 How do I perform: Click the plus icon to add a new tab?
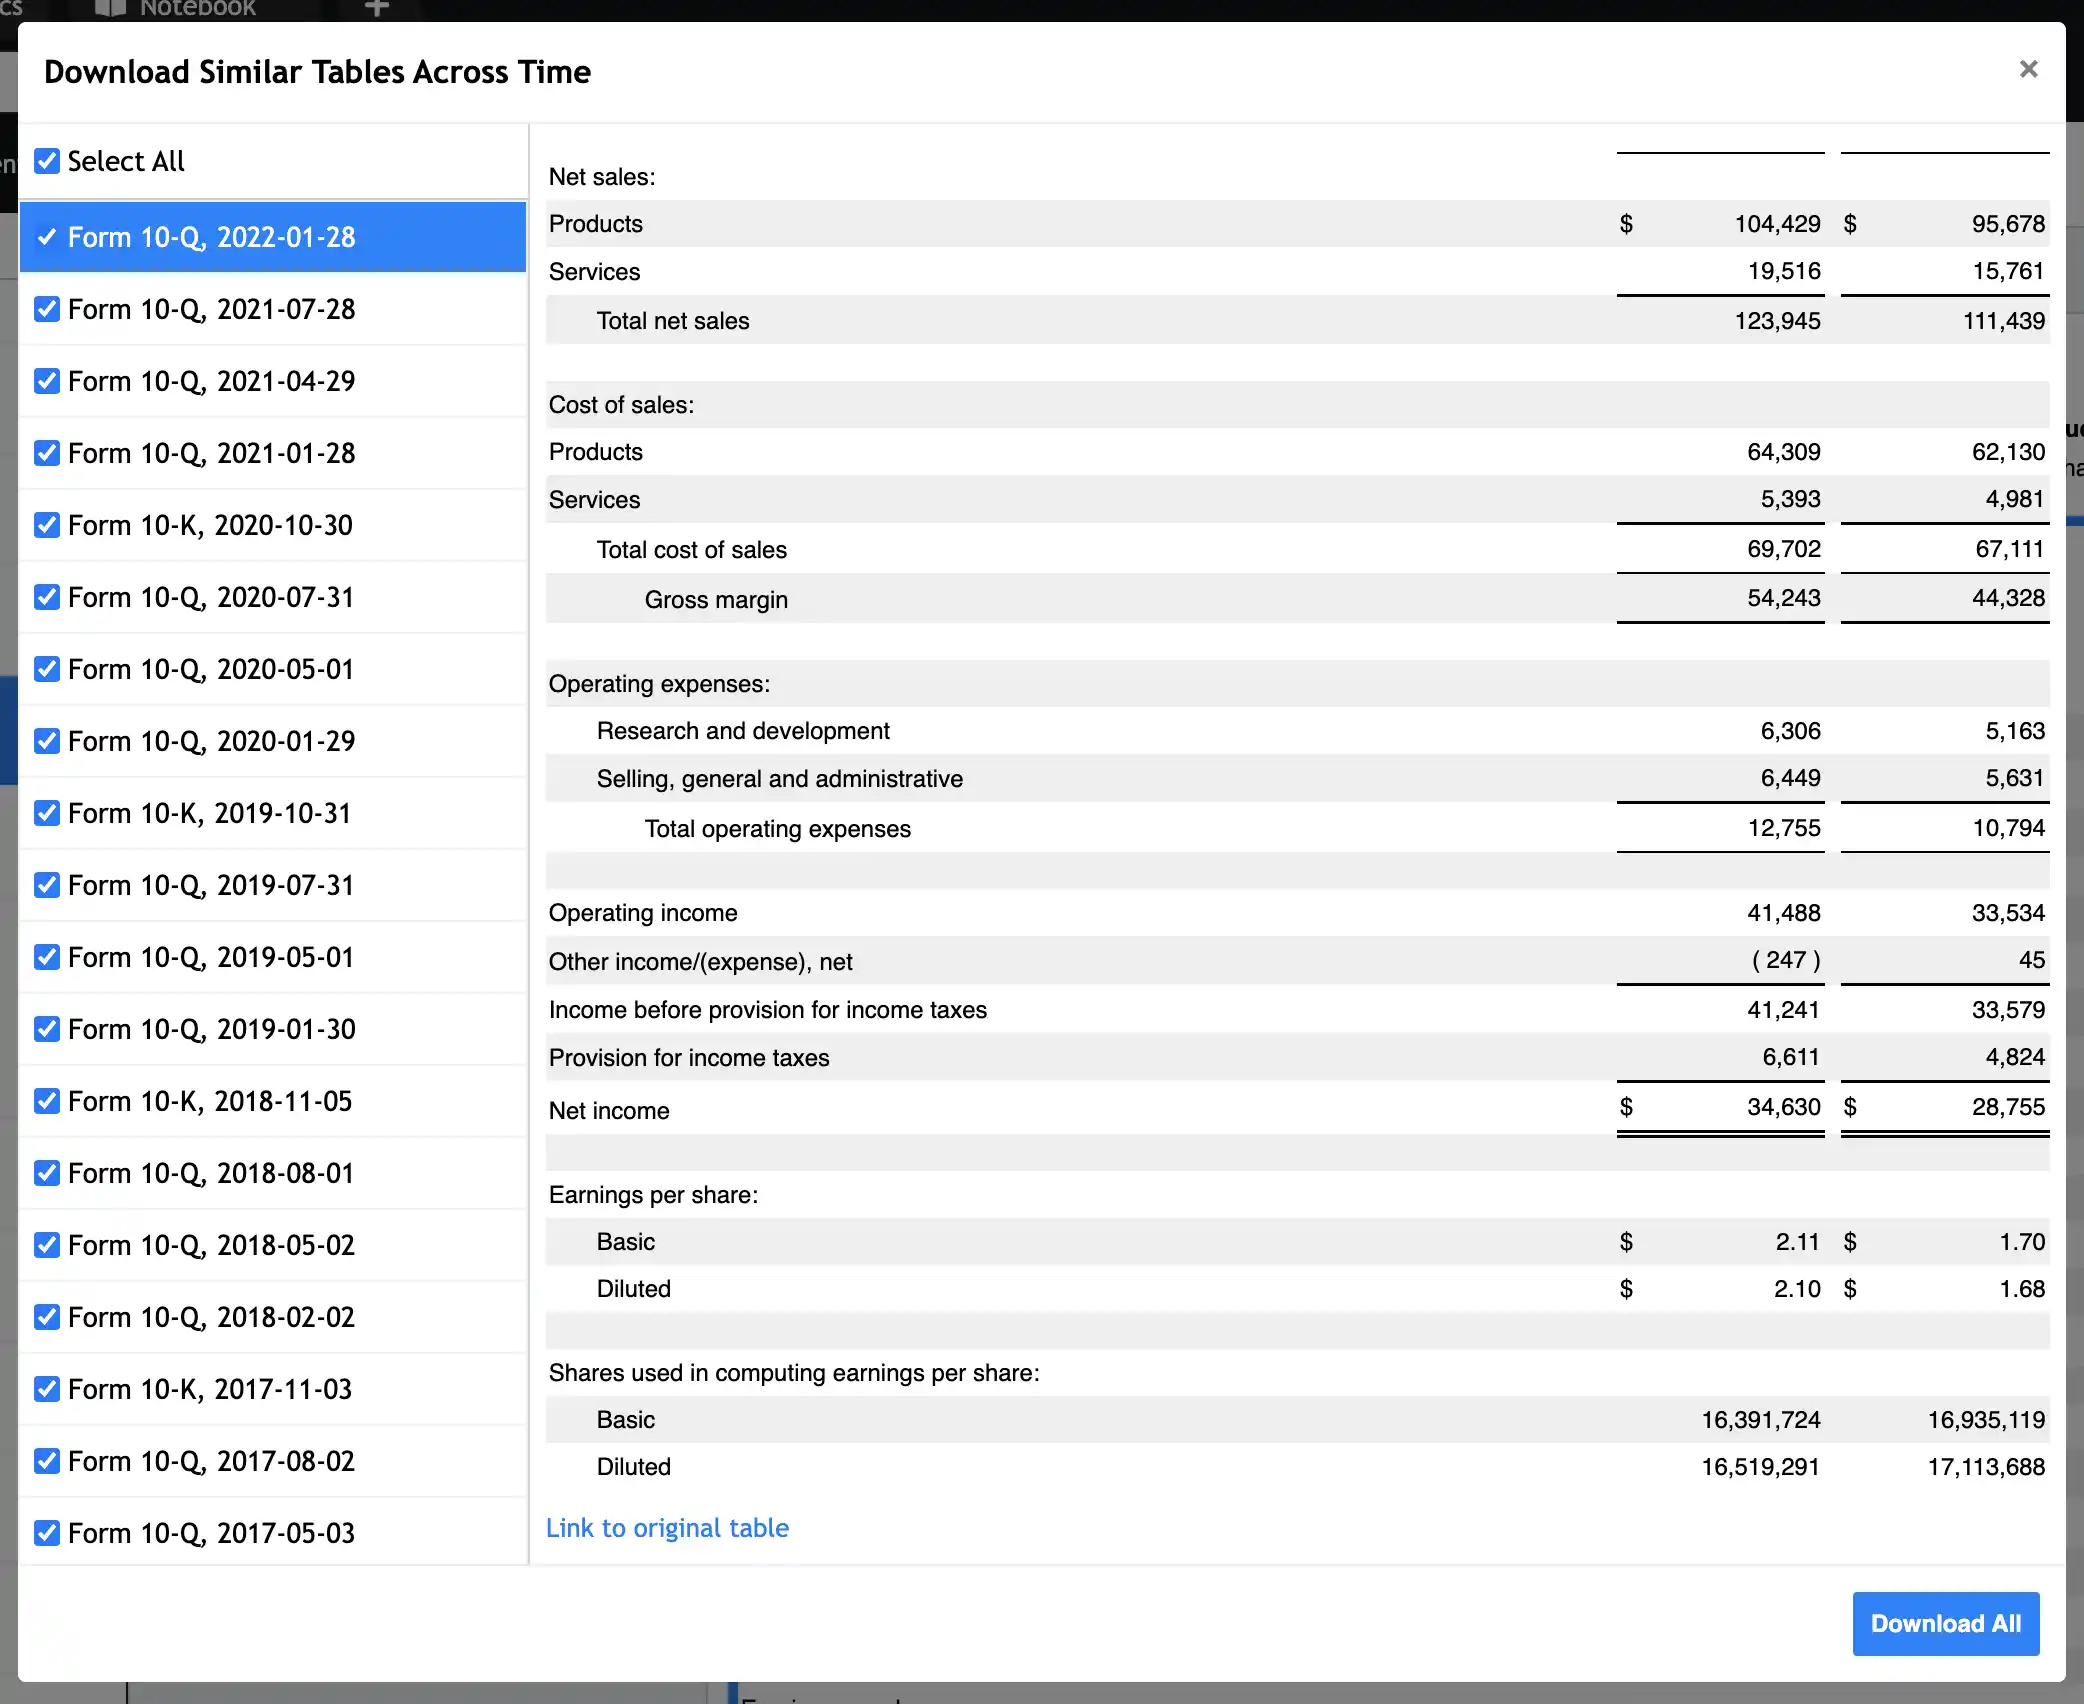(x=376, y=8)
